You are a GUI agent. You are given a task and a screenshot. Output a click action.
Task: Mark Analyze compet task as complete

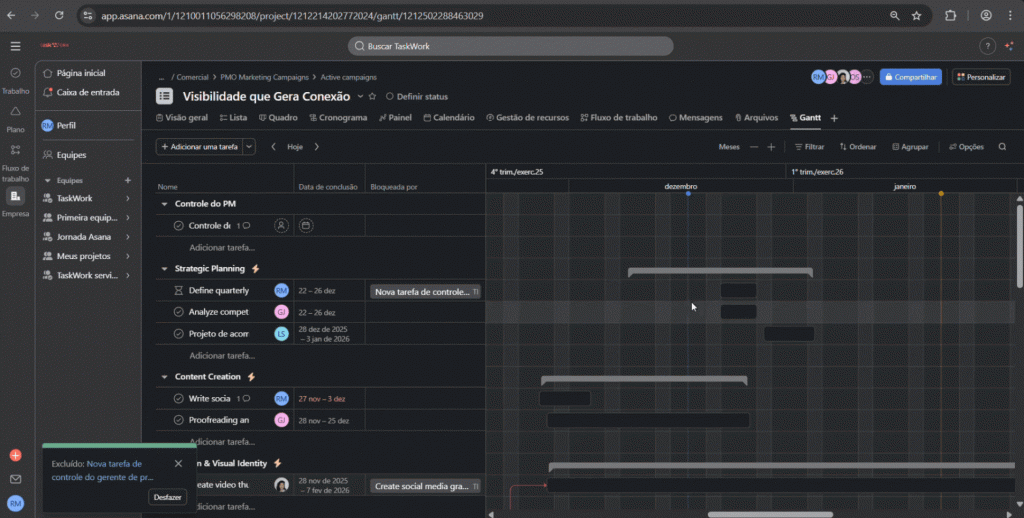coord(179,312)
